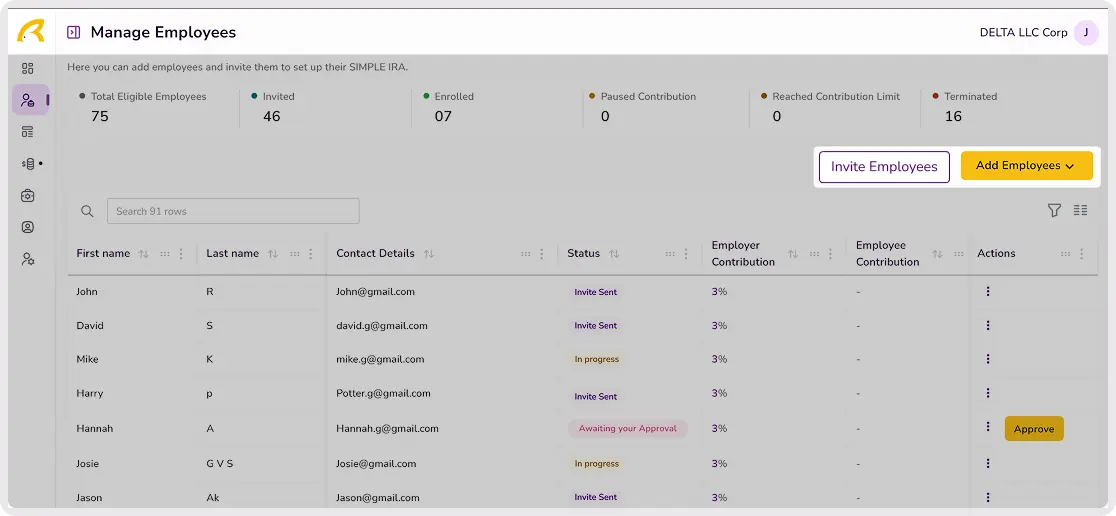Click the Search 91 rows field
Viewport: 1116px width, 516px height.
coord(233,211)
